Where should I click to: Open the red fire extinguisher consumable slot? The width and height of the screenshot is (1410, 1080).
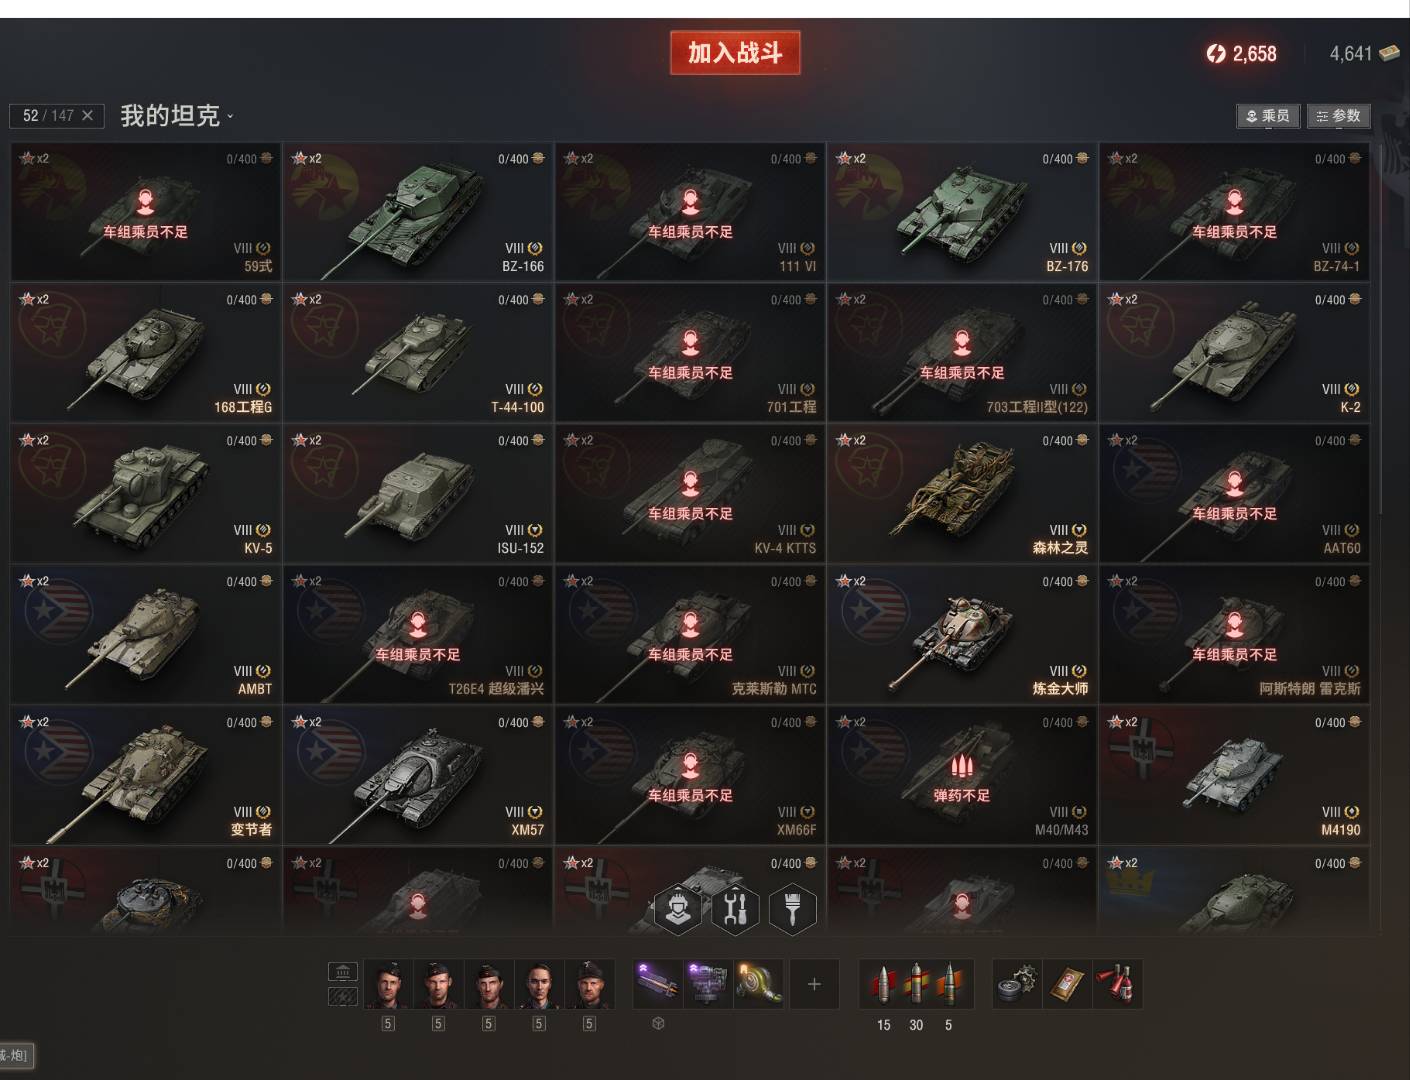[1117, 984]
